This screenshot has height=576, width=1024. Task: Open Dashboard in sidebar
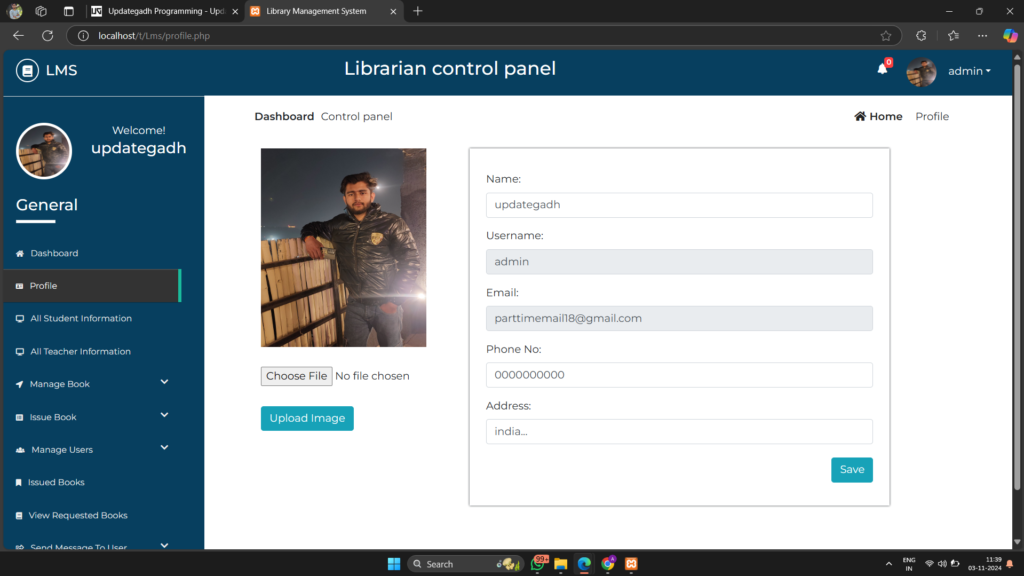(x=54, y=253)
